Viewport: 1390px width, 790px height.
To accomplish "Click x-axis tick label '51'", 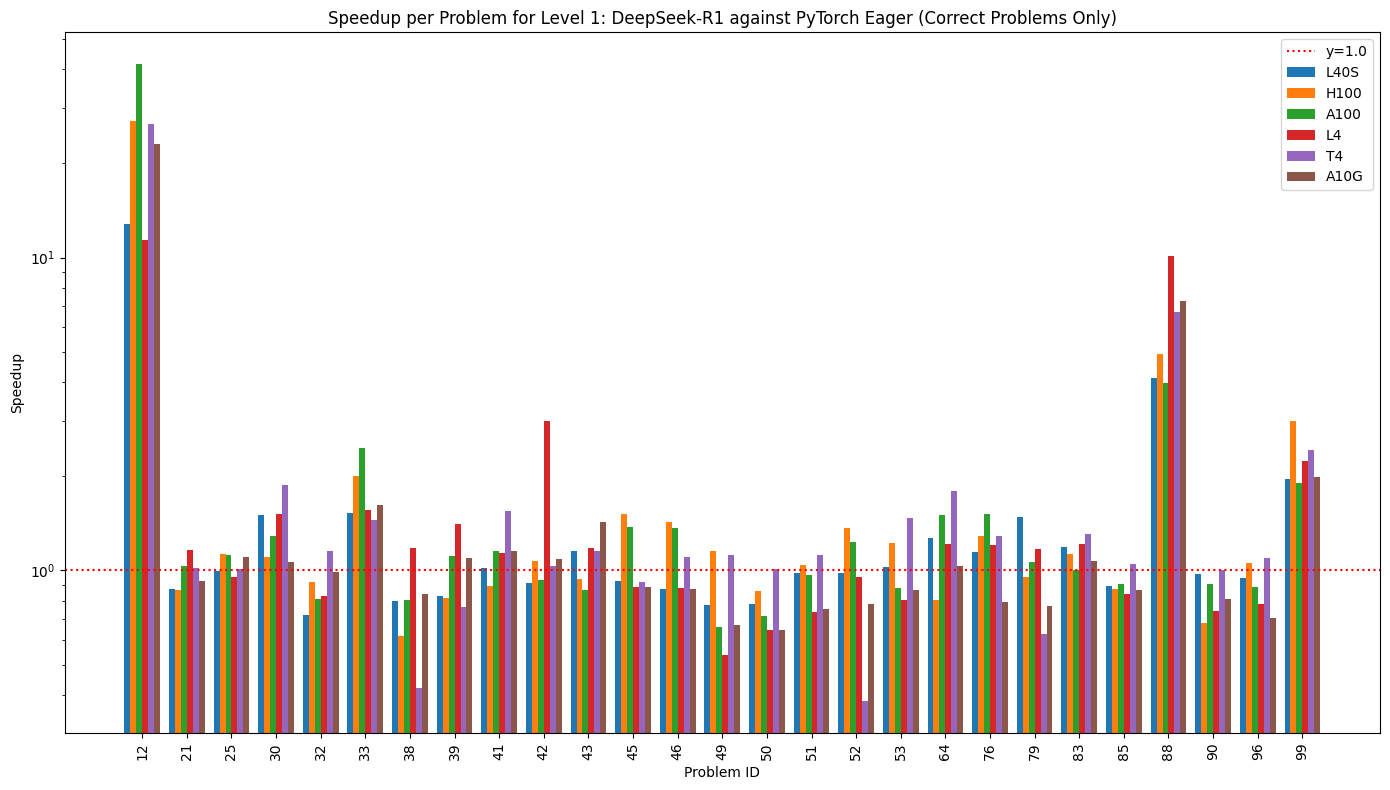I will [x=811, y=751].
